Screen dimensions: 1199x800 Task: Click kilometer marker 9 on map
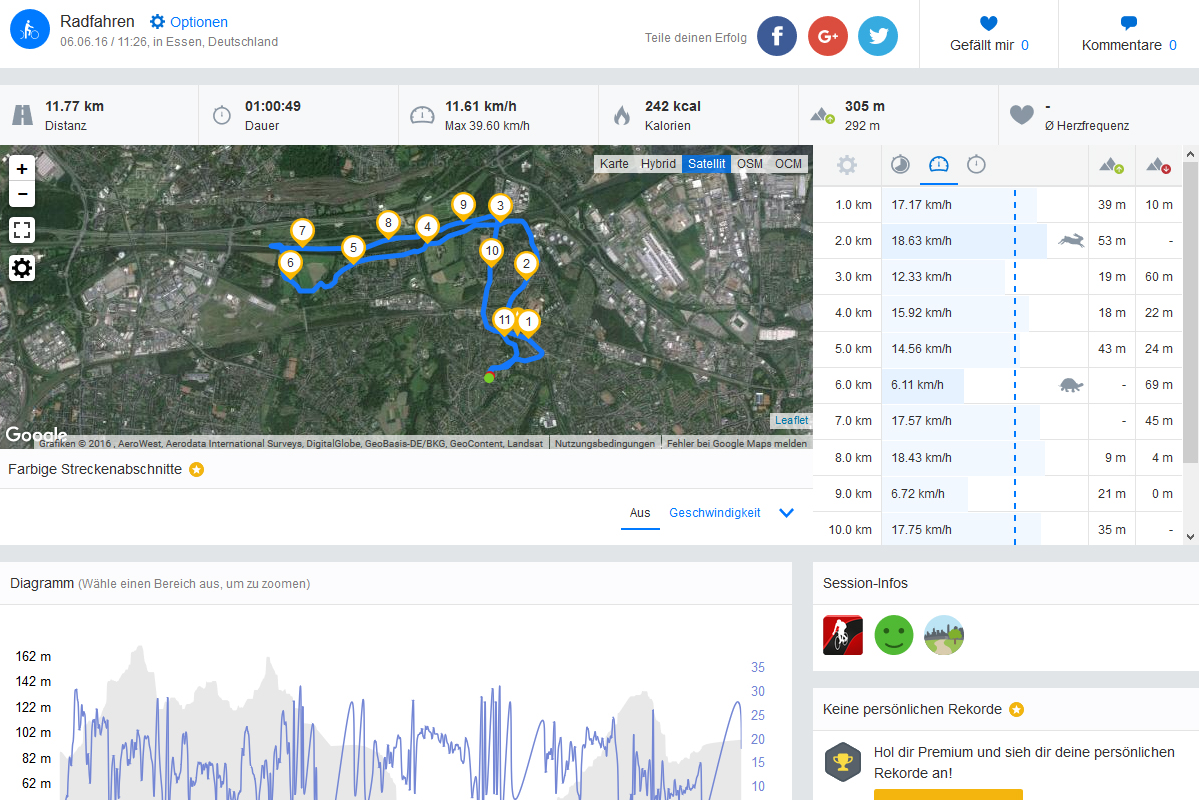pos(463,206)
